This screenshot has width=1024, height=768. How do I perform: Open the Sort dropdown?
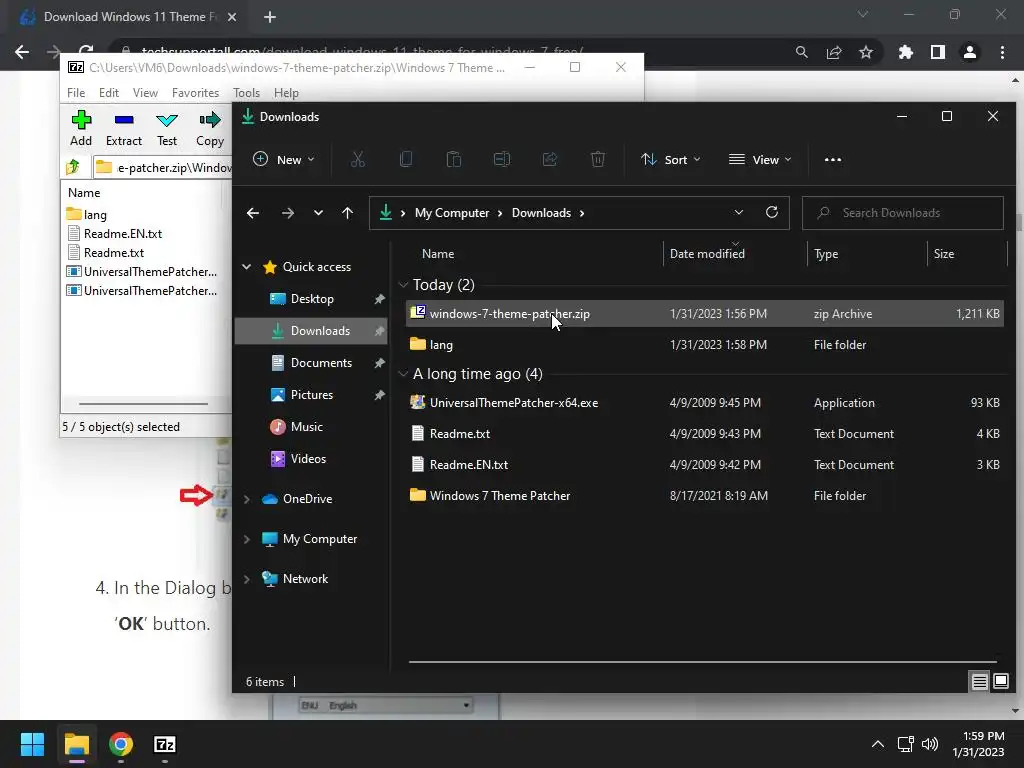point(671,159)
